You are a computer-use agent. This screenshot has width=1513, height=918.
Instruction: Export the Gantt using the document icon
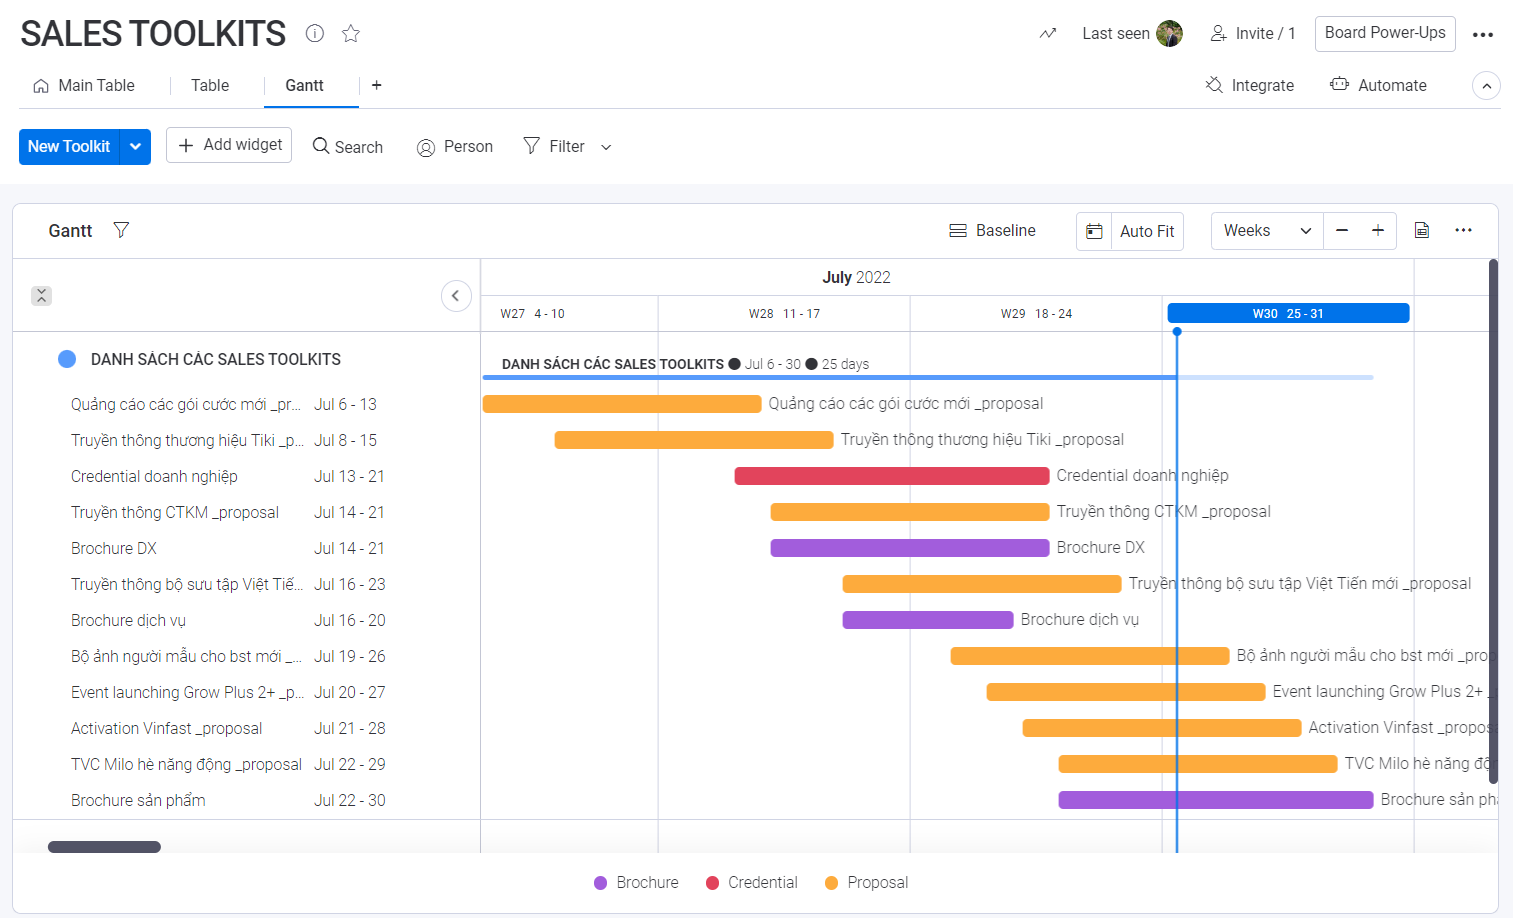[x=1421, y=230]
